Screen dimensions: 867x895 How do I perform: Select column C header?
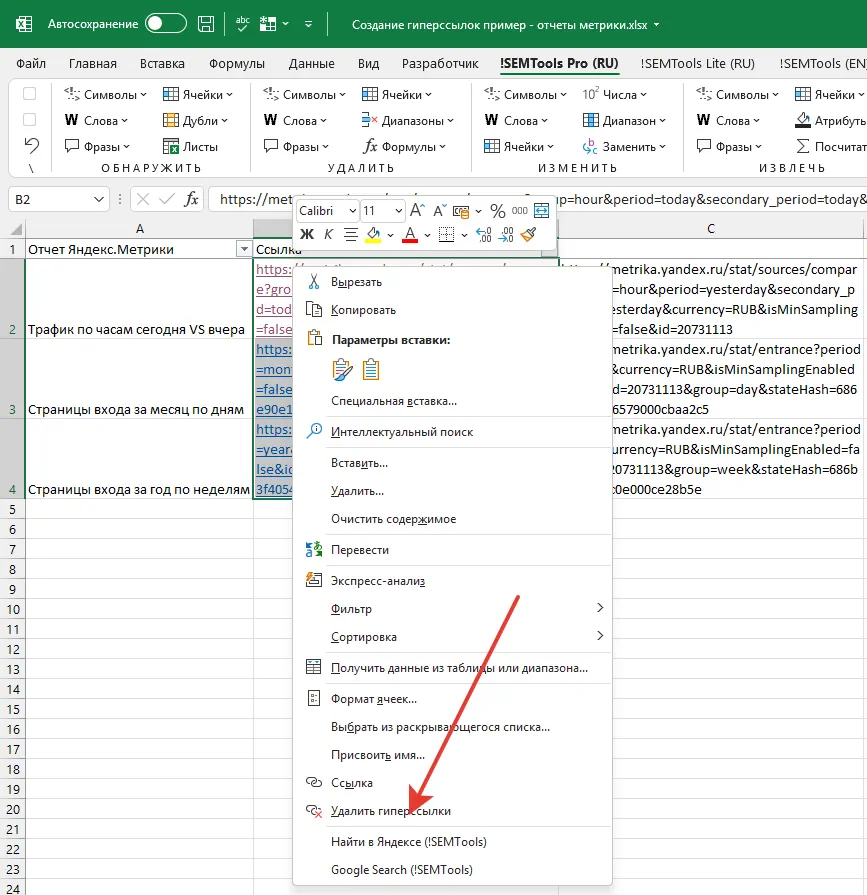pyautogui.click(x=711, y=229)
